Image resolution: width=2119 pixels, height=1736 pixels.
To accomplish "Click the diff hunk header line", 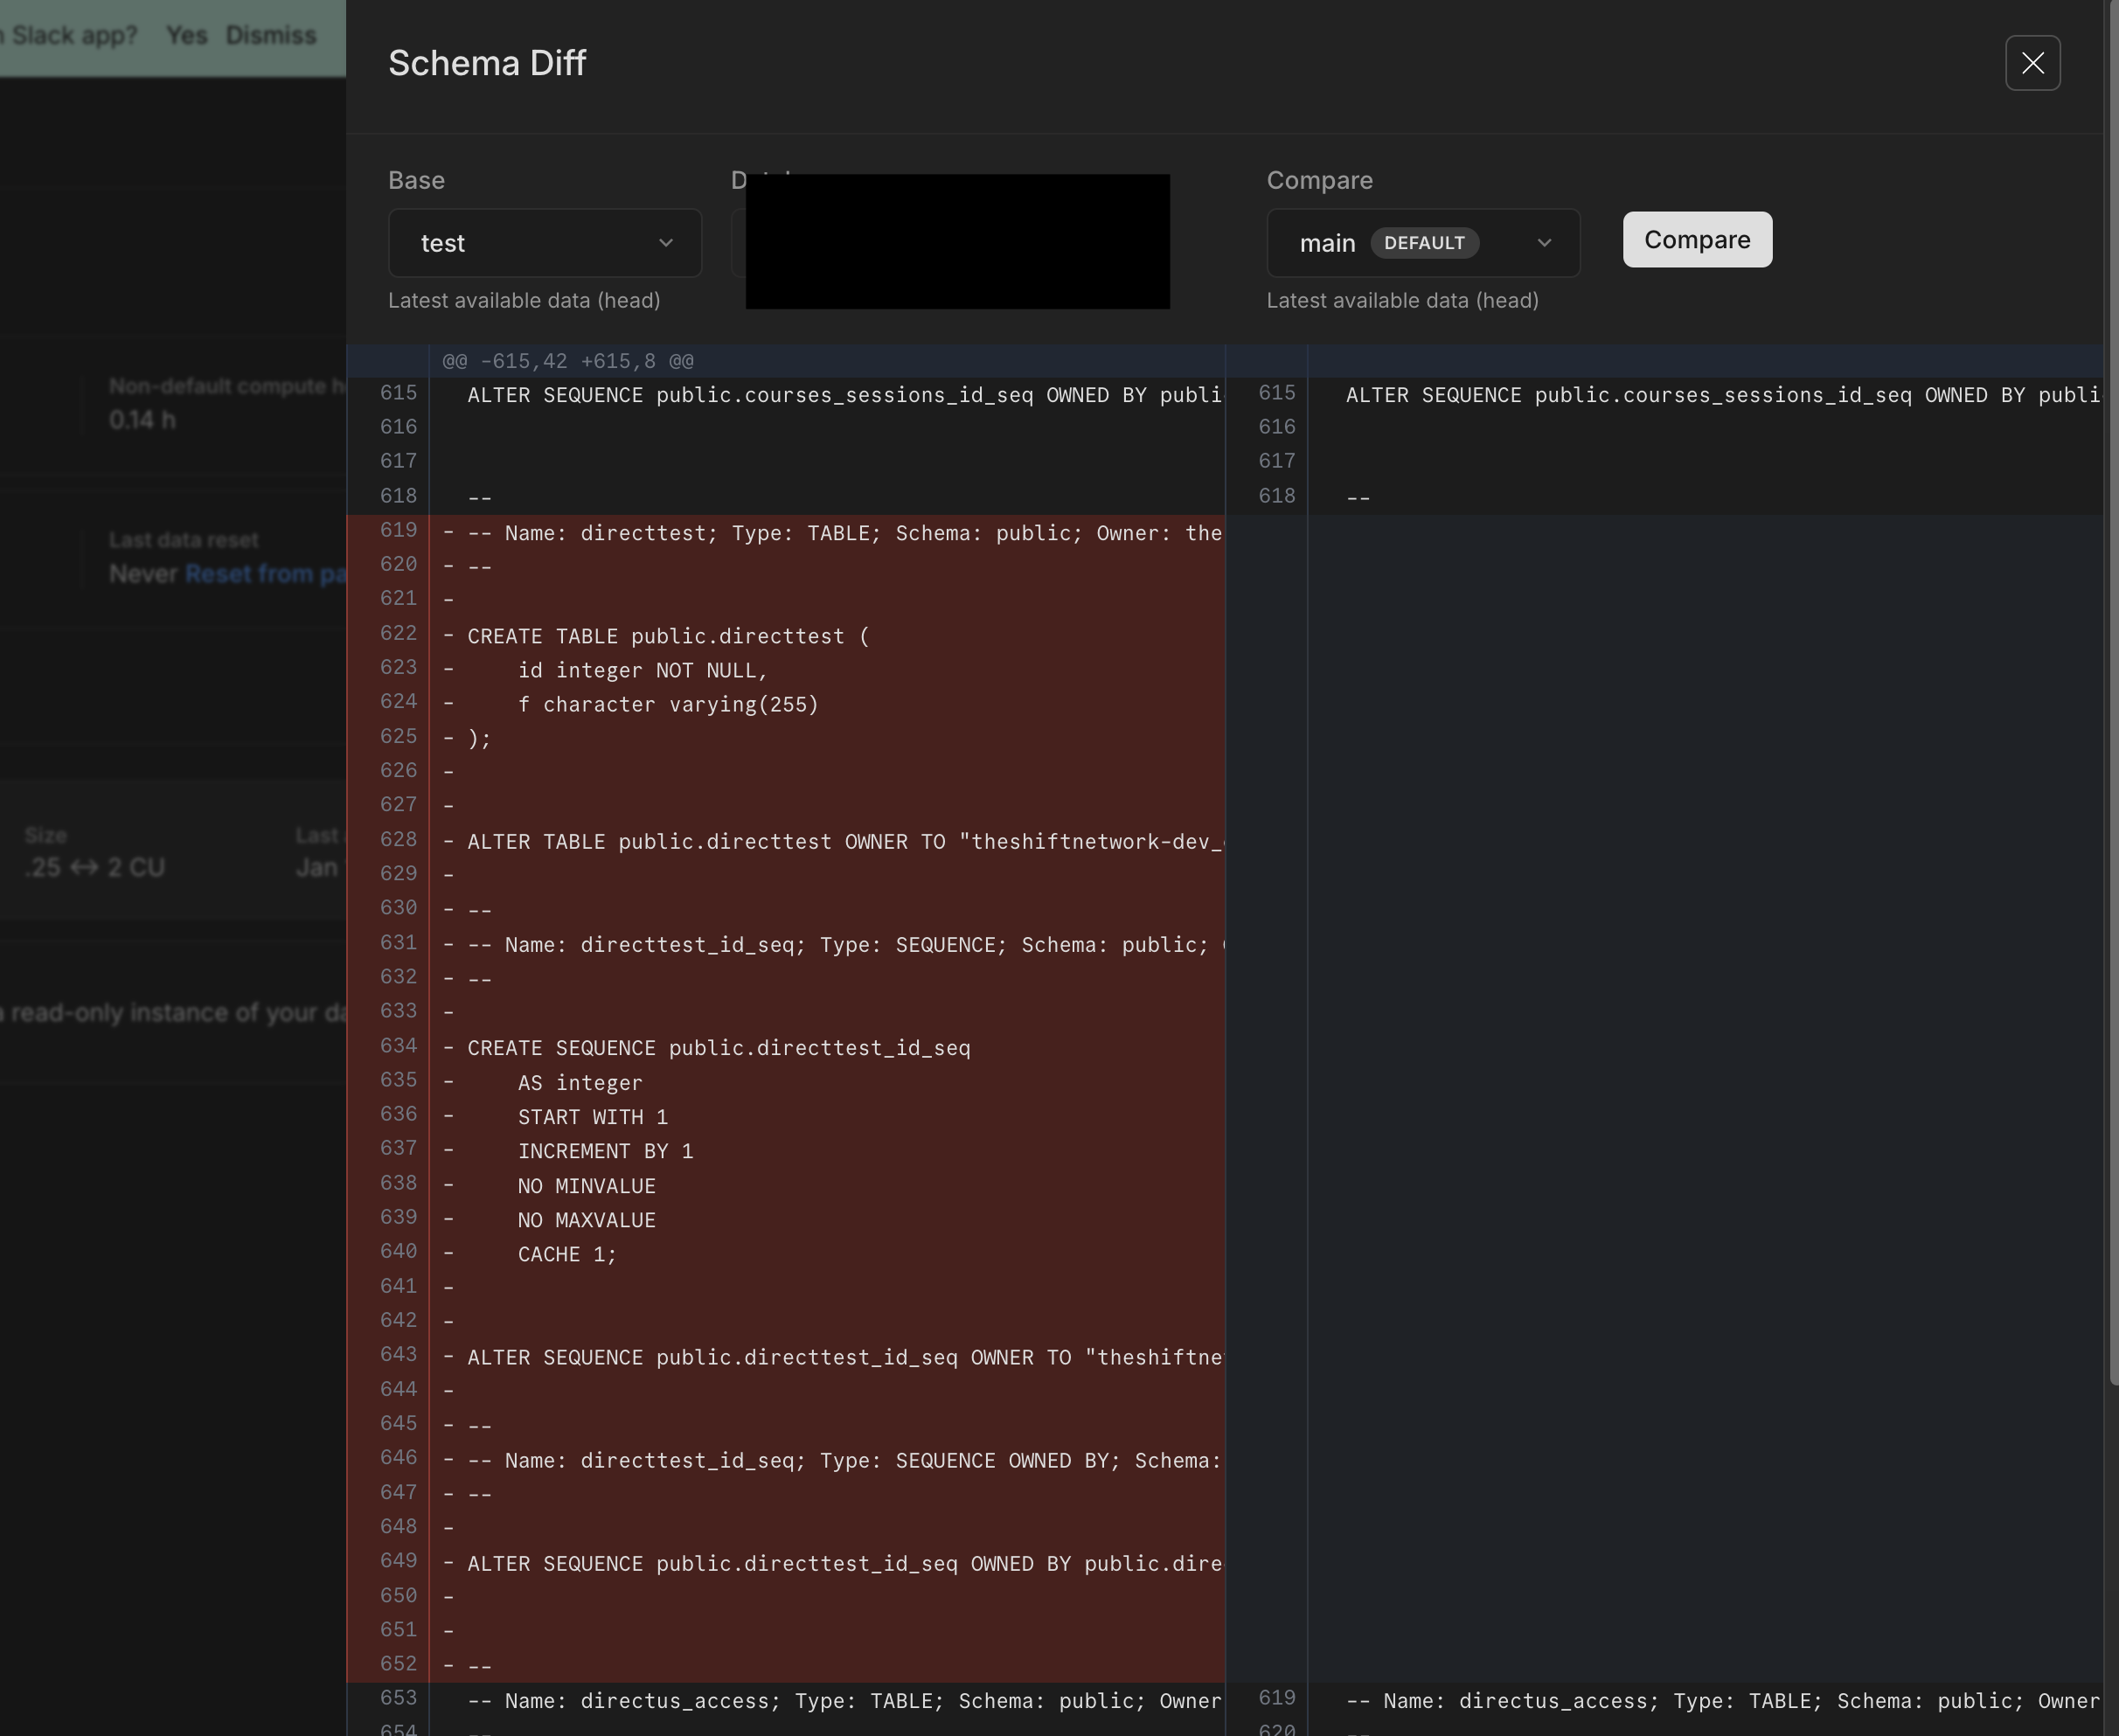I will point(568,361).
